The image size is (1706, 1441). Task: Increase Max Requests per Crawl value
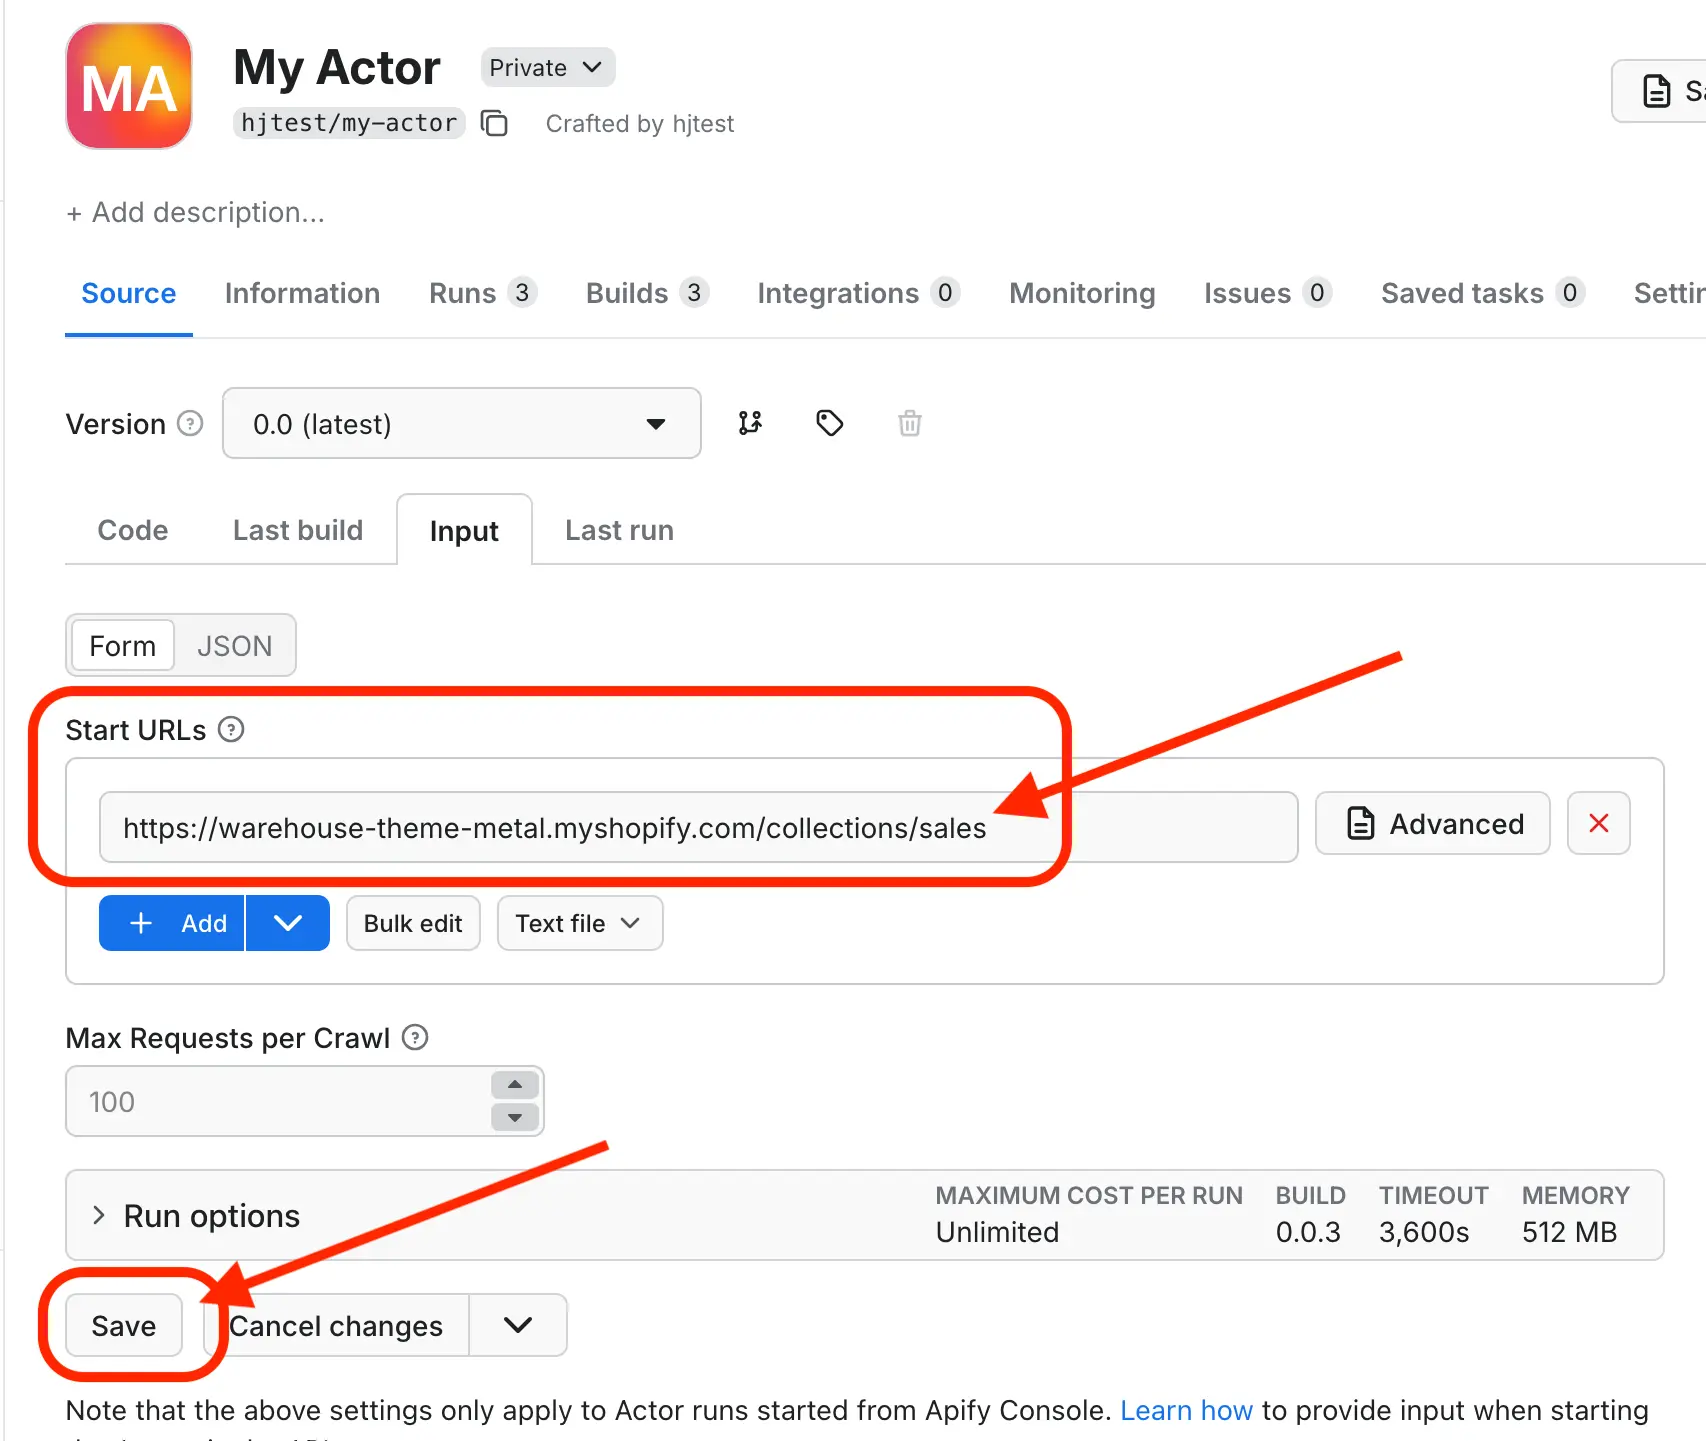pyautogui.click(x=515, y=1085)
